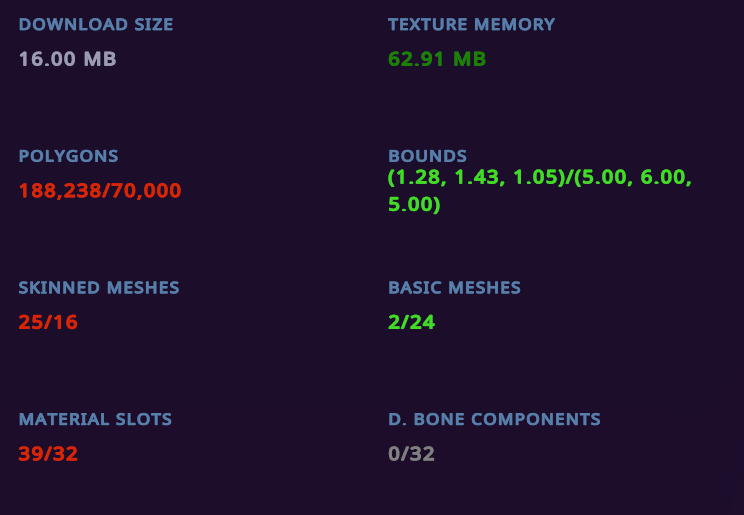Image resolution: width=744 pixels, height=515 pixels.
Task: Select the green bounds dimensions first line
Action: coord(540,178)
